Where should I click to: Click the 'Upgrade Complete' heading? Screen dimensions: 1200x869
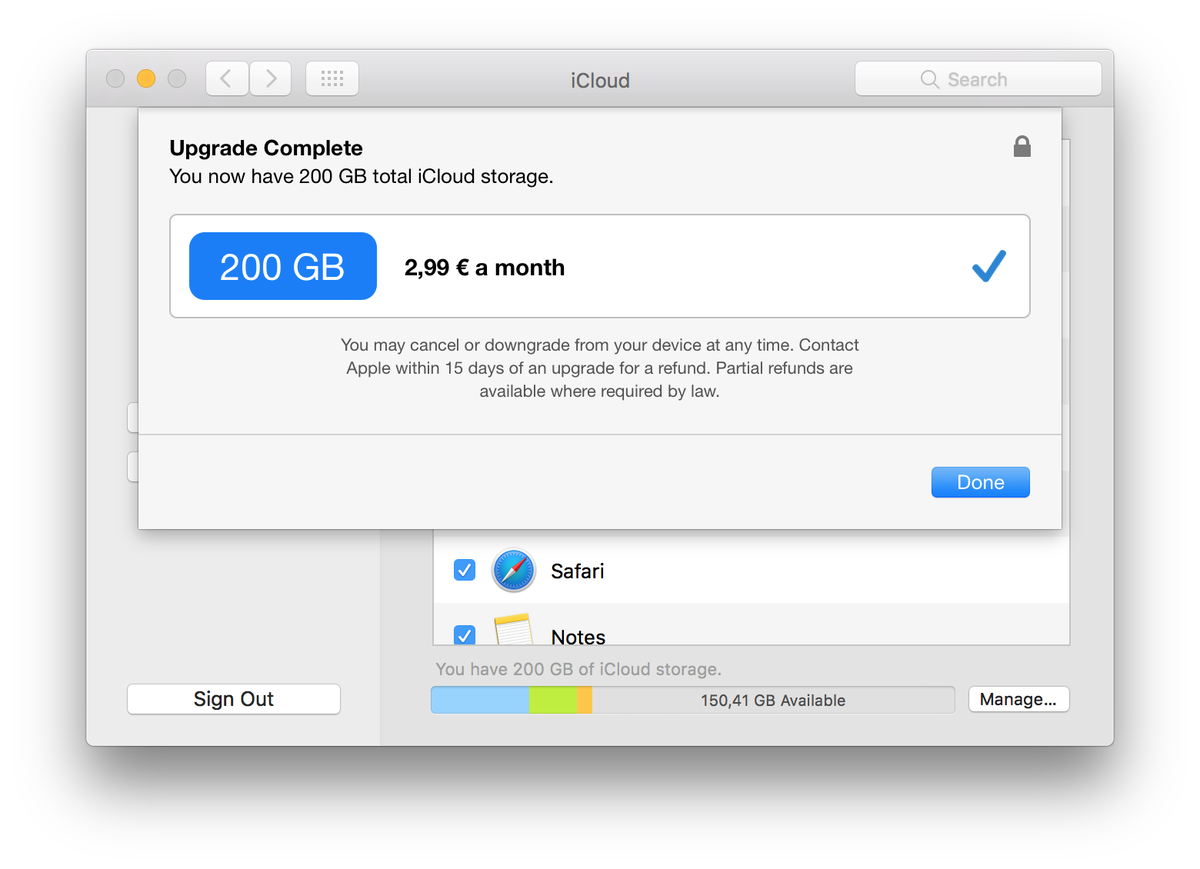[x=266, y=148]
